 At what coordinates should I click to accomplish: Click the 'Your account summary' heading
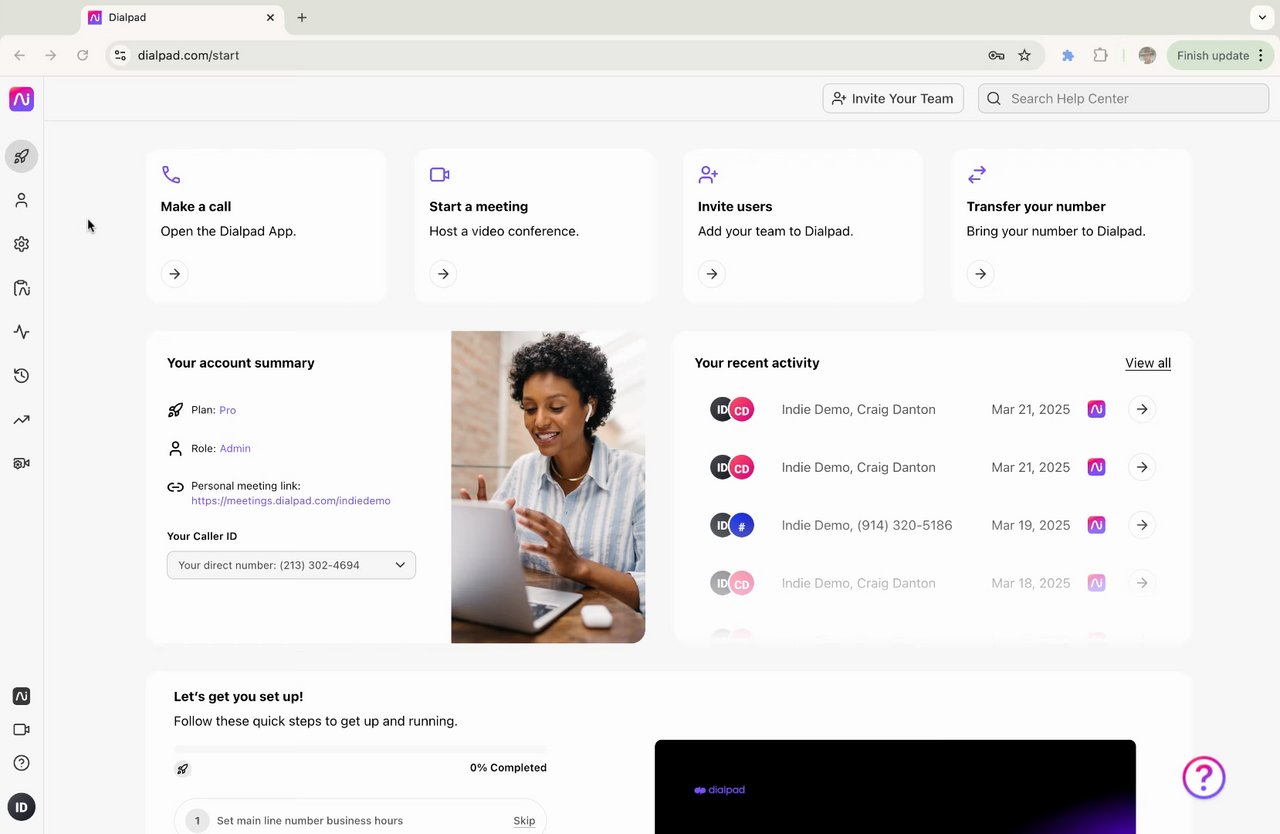241,363
